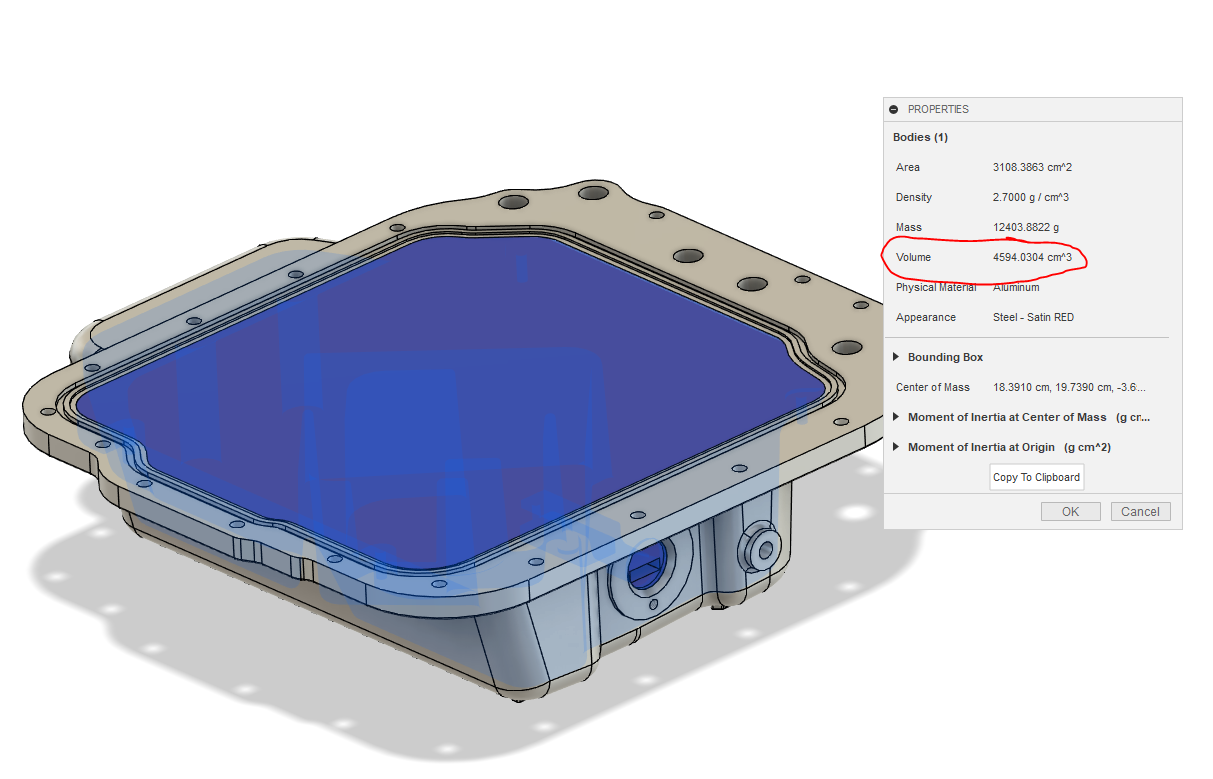Click the Aluminum physical material value
The height and width of the screenshot is (779, 1213).
click(1016, 287)
